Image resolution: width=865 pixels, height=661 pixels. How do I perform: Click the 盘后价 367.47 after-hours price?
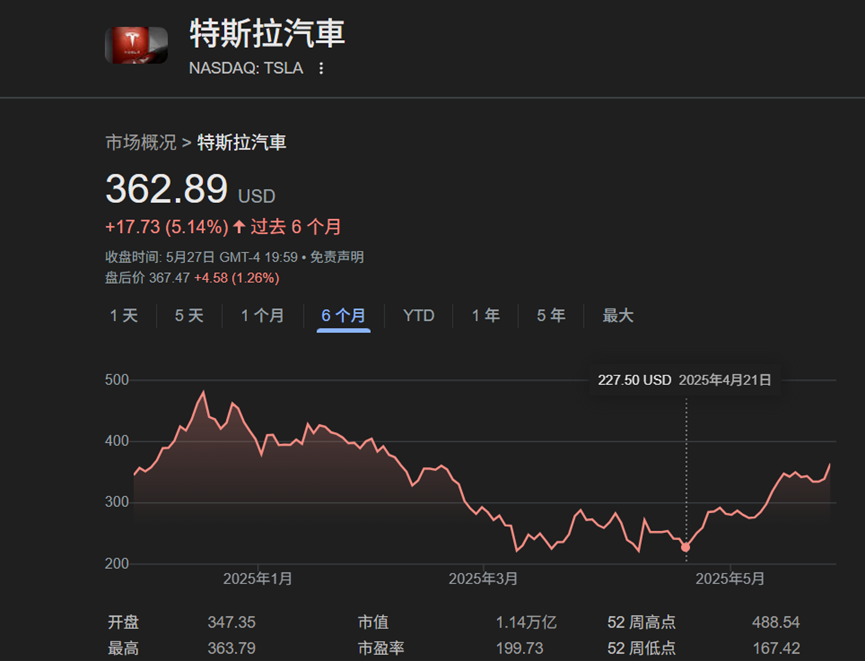pos(147,278)
